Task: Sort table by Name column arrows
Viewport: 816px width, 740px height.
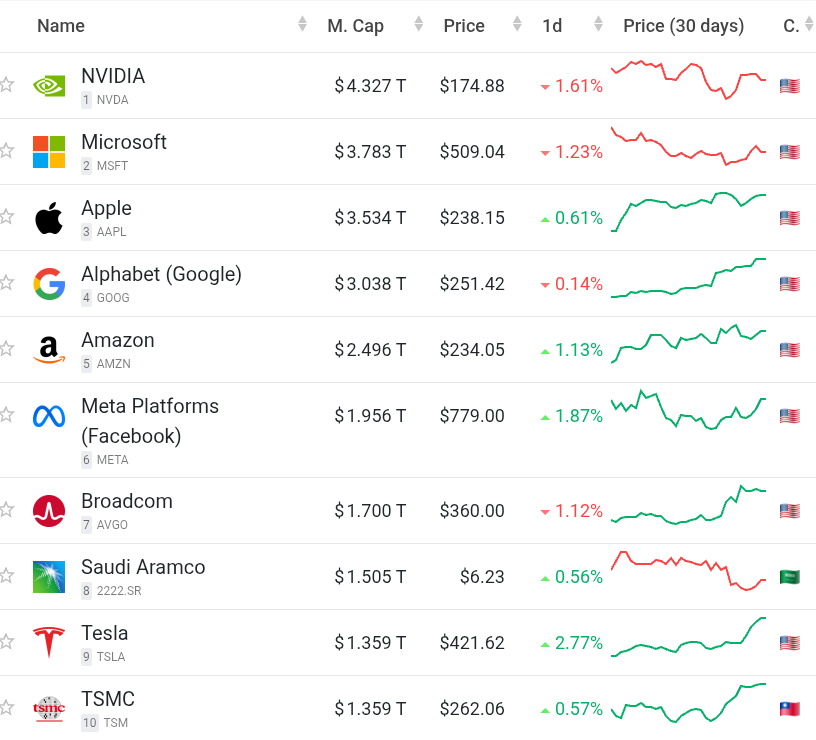Action: [x=303, y=25]
